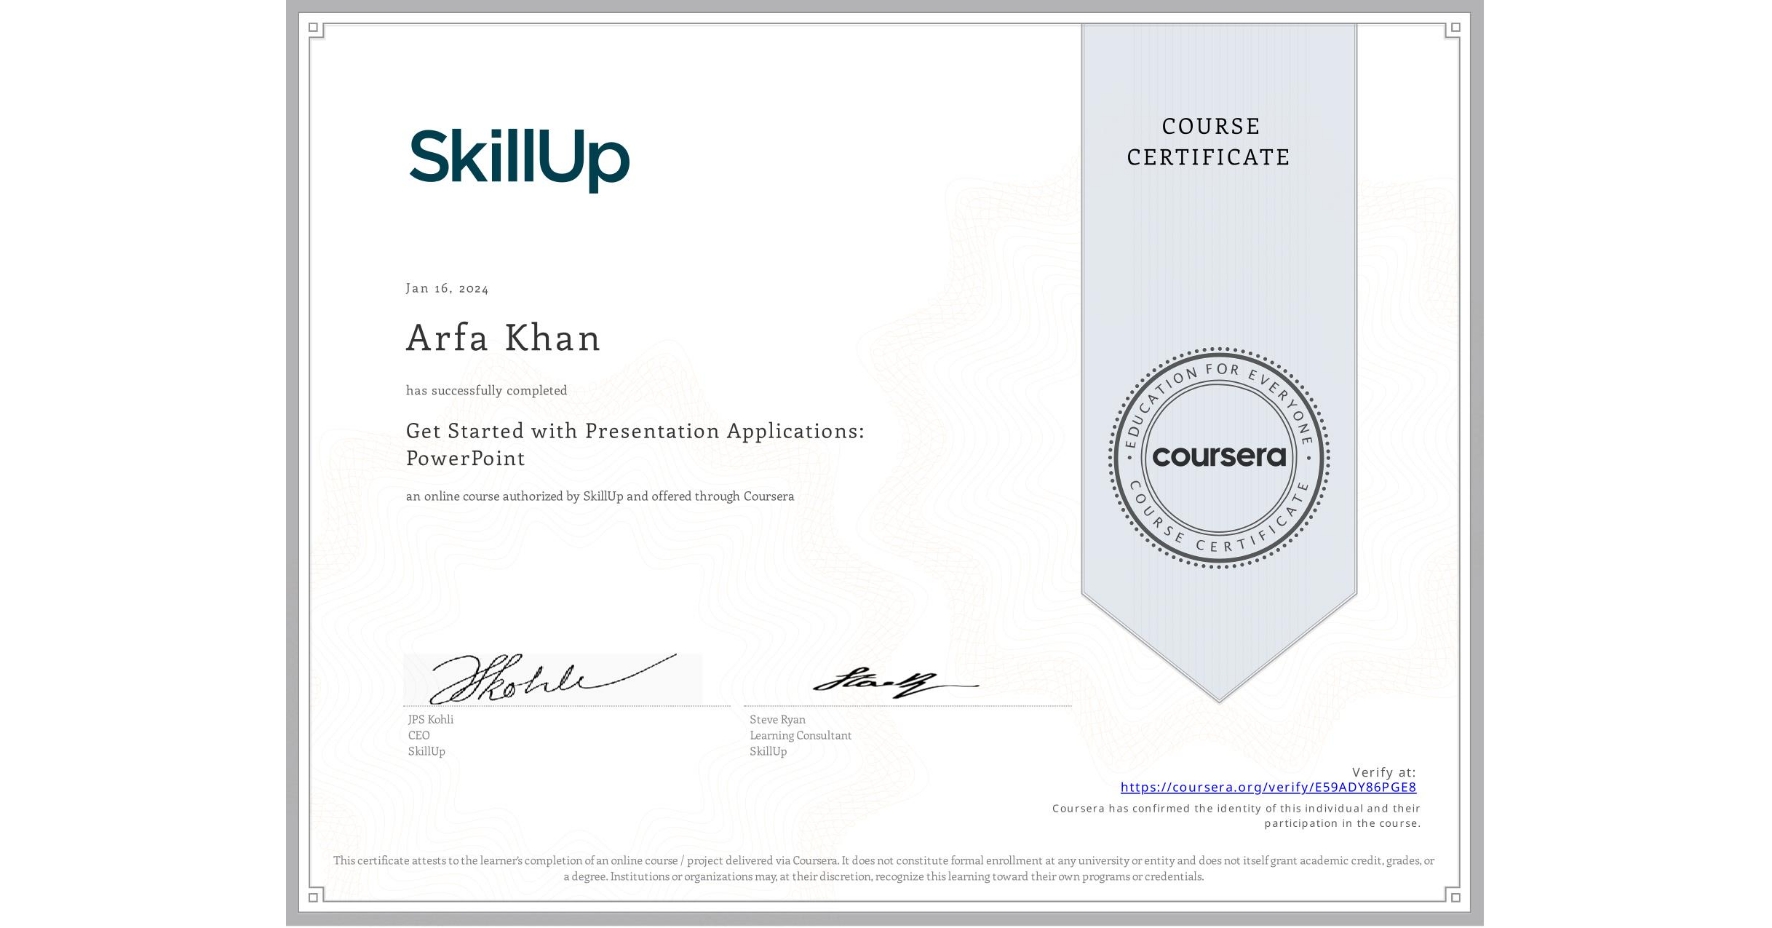Viewport: 1772px width, 928px height.
Task: Click the identity confirmation statement text
Action: (x=1238, y=815)
